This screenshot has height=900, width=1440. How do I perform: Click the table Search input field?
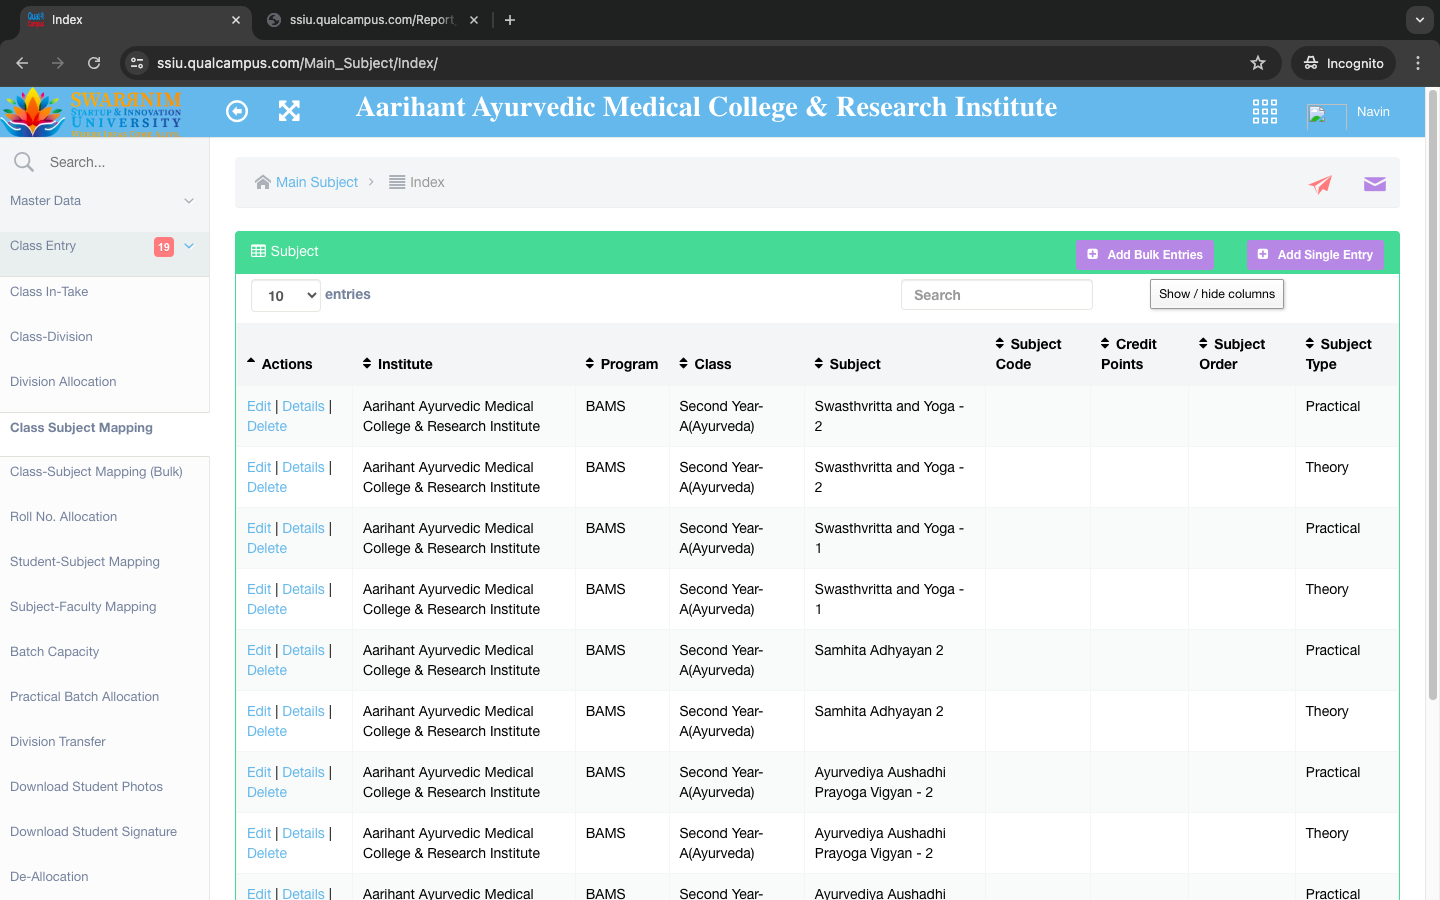coord(997,295)
